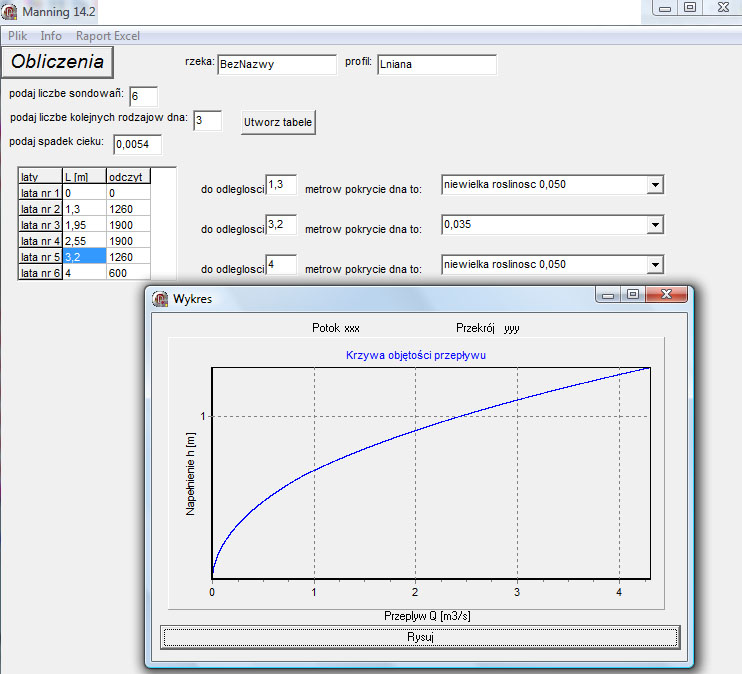Viewport: 742px width, 674px height.
Task: Select L cell 2,55 in lata nr 4
Action: (x=84, y=241)
